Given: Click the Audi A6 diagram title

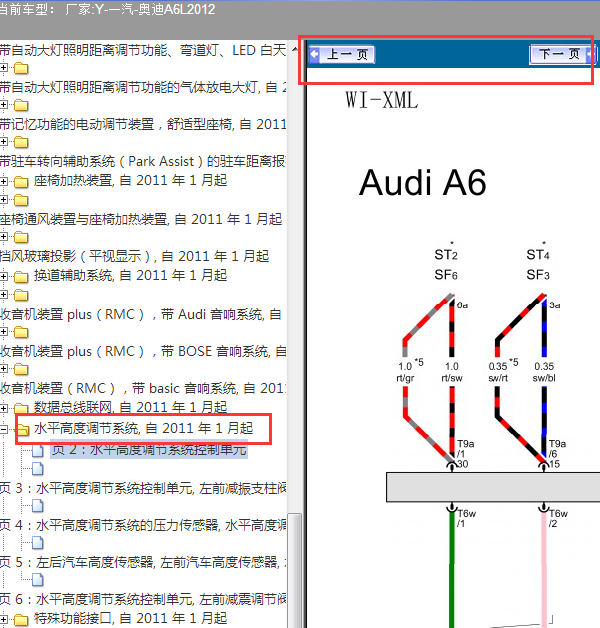Looking at the screenshot, I should [423, 183].
